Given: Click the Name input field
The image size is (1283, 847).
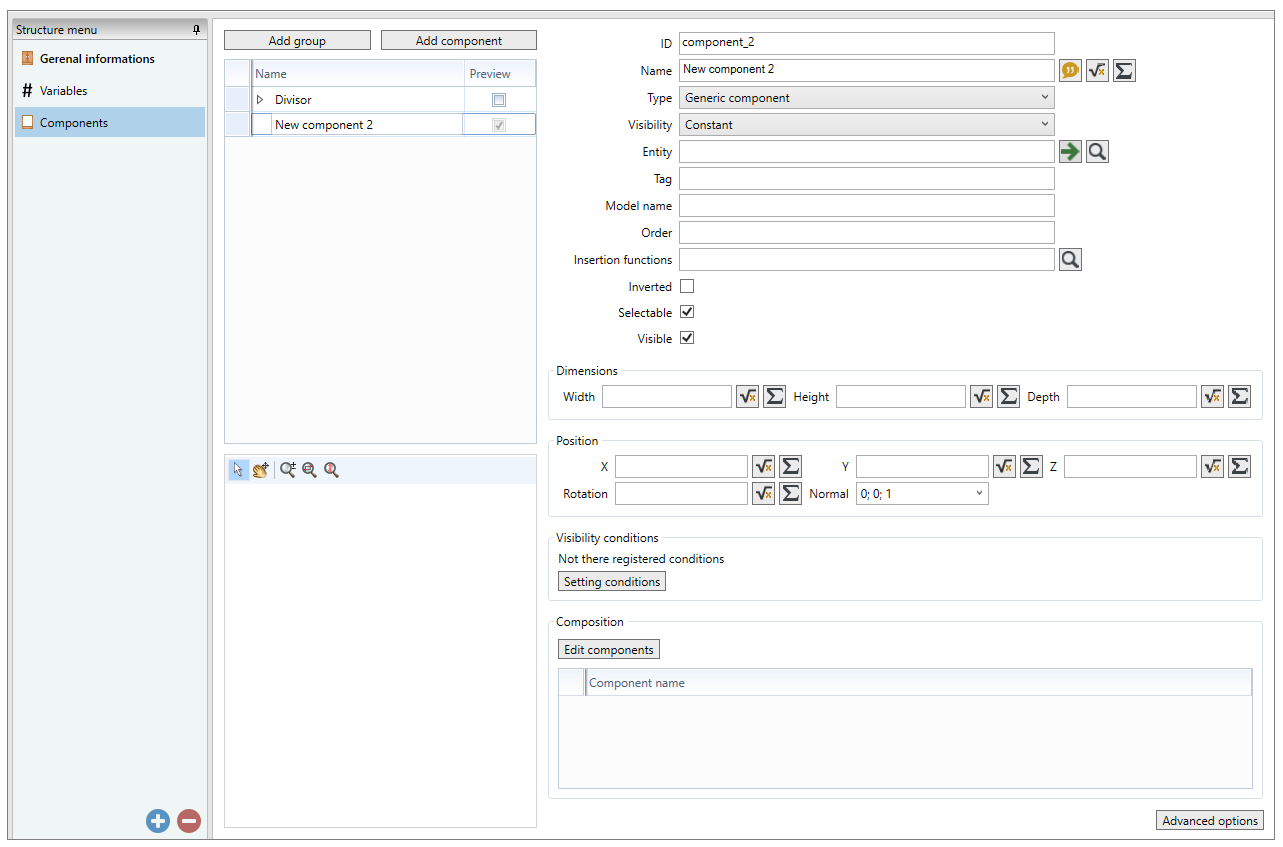Looking at the screenshot, I should point(867,70).
